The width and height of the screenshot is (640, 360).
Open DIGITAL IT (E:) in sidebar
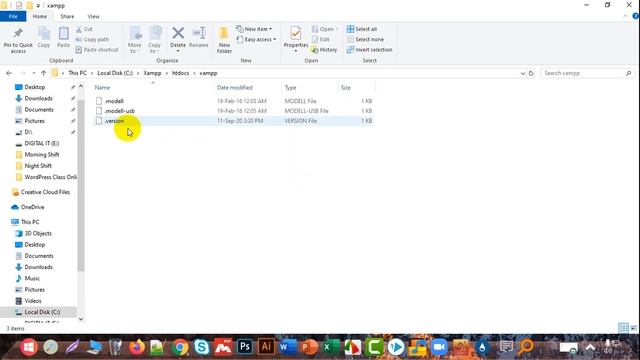coord(42,143)
